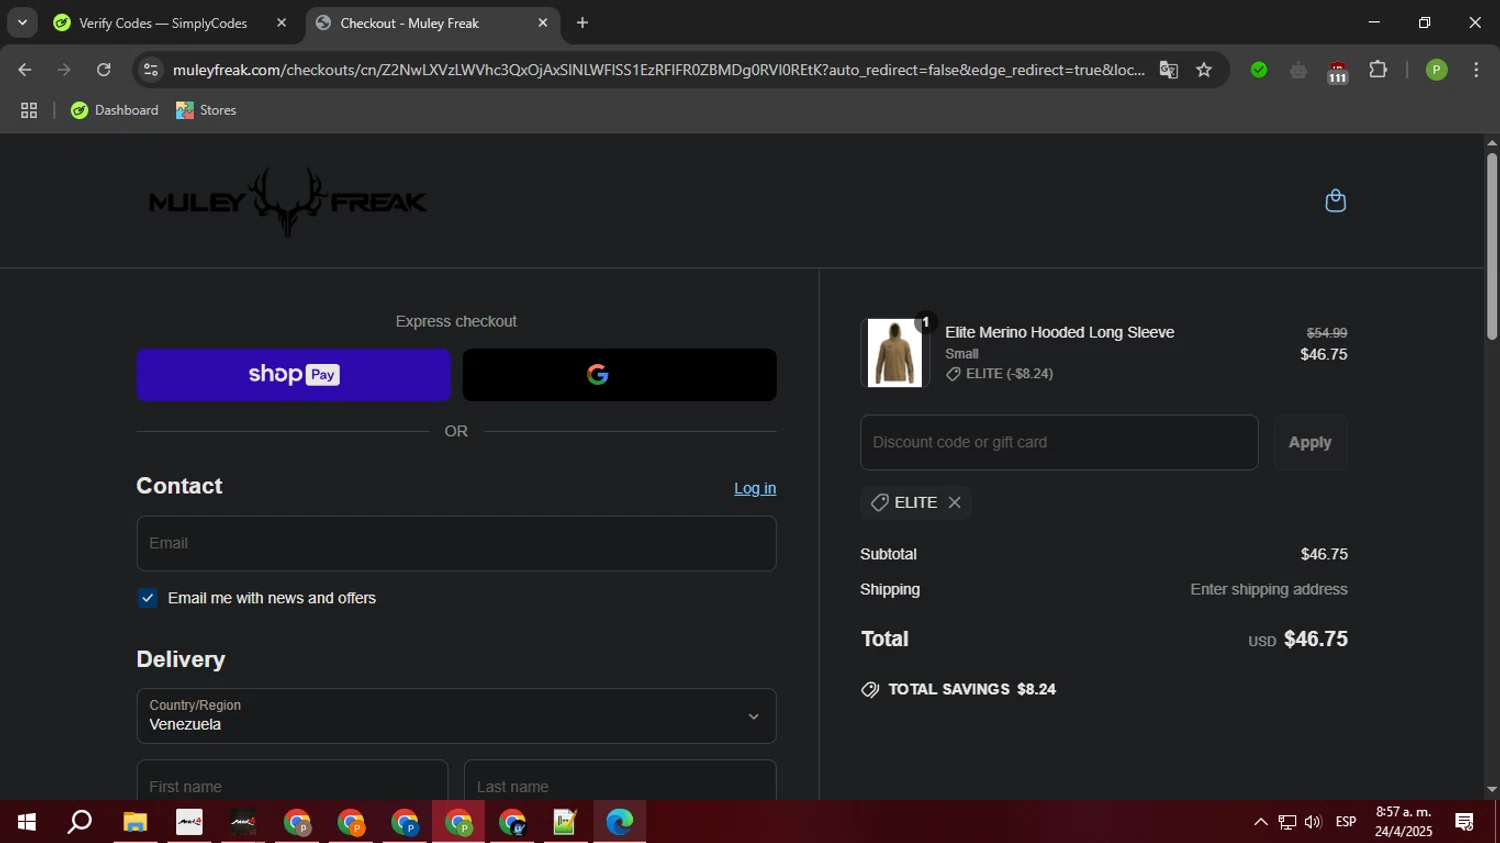This screenshot has height=843, width=1500.
Task: Close the Verify Codes tab
Action: coord(281,23)
